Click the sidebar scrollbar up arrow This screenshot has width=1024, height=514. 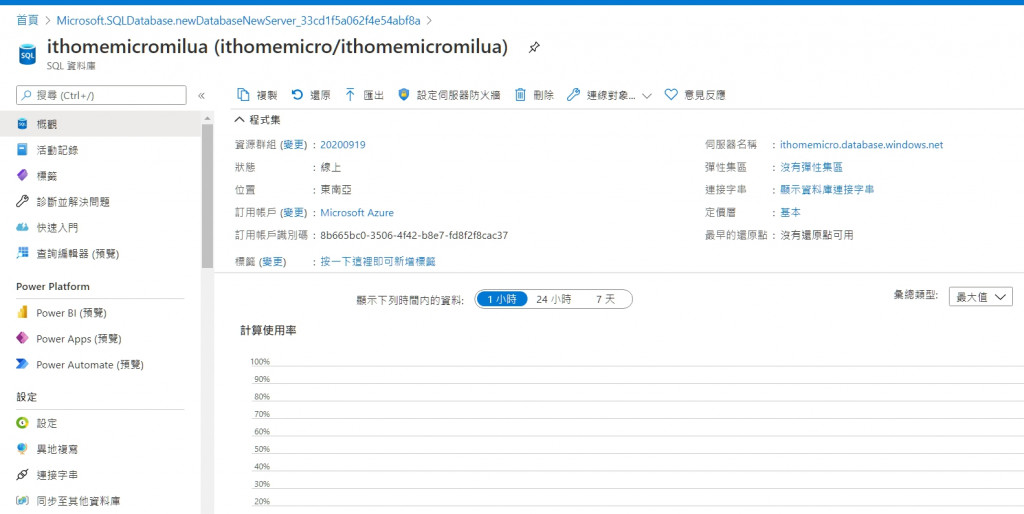coord(207,118)
